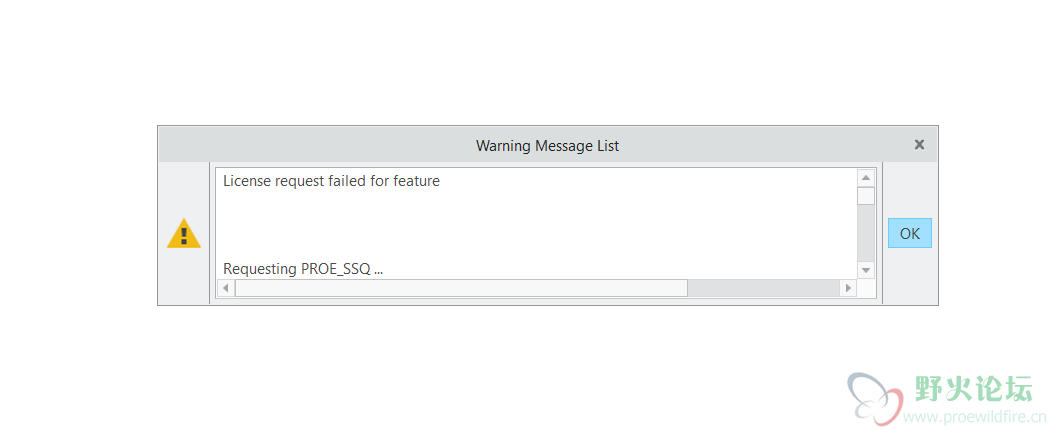Image resolution: width=1056 pixels, height=435 pixels.
Task: Click the vertical scrollbar track below the thumb
Action: 866,233
